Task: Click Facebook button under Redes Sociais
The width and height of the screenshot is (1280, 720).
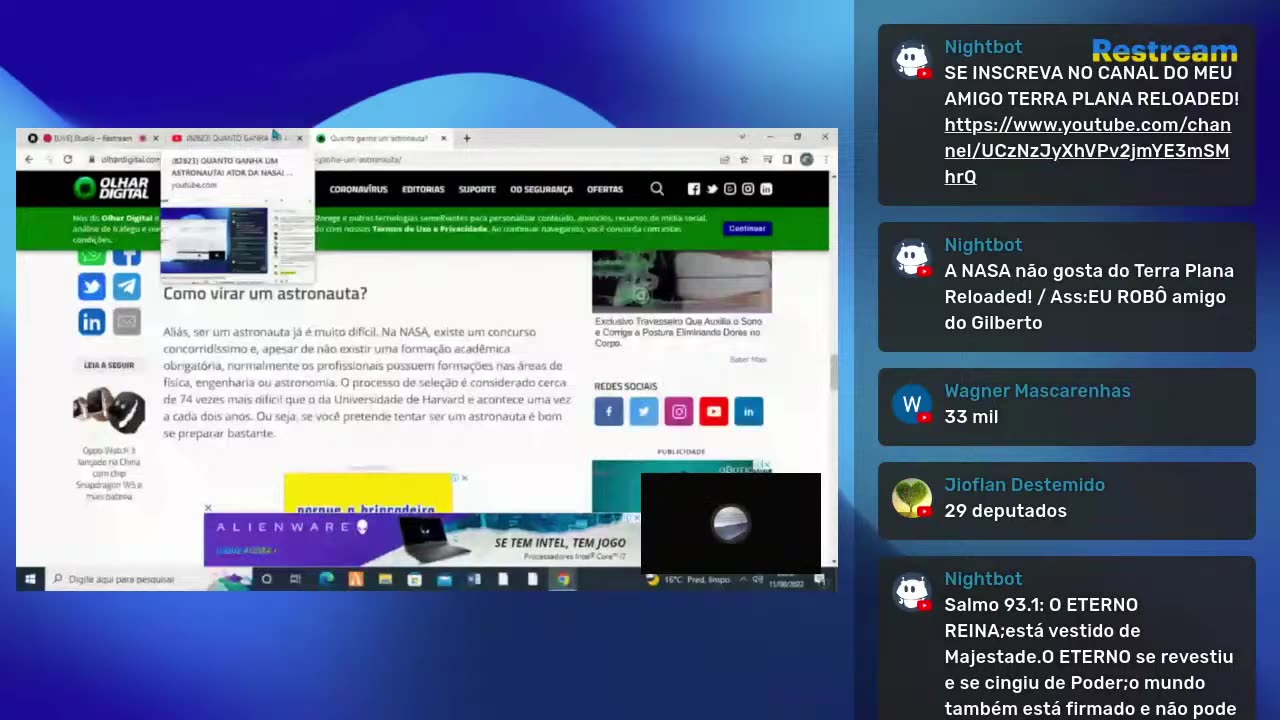Action: pyautogui.click(x=609, y=411)
